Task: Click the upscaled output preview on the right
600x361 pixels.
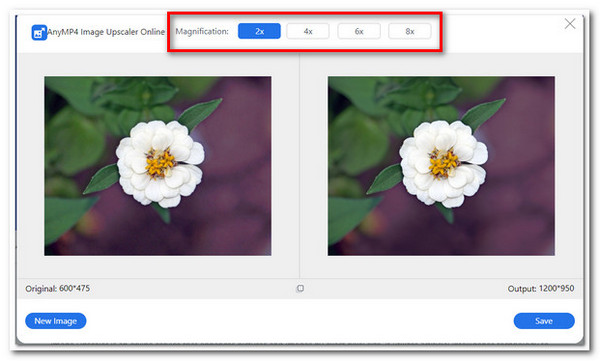Action: click(441, 166)
